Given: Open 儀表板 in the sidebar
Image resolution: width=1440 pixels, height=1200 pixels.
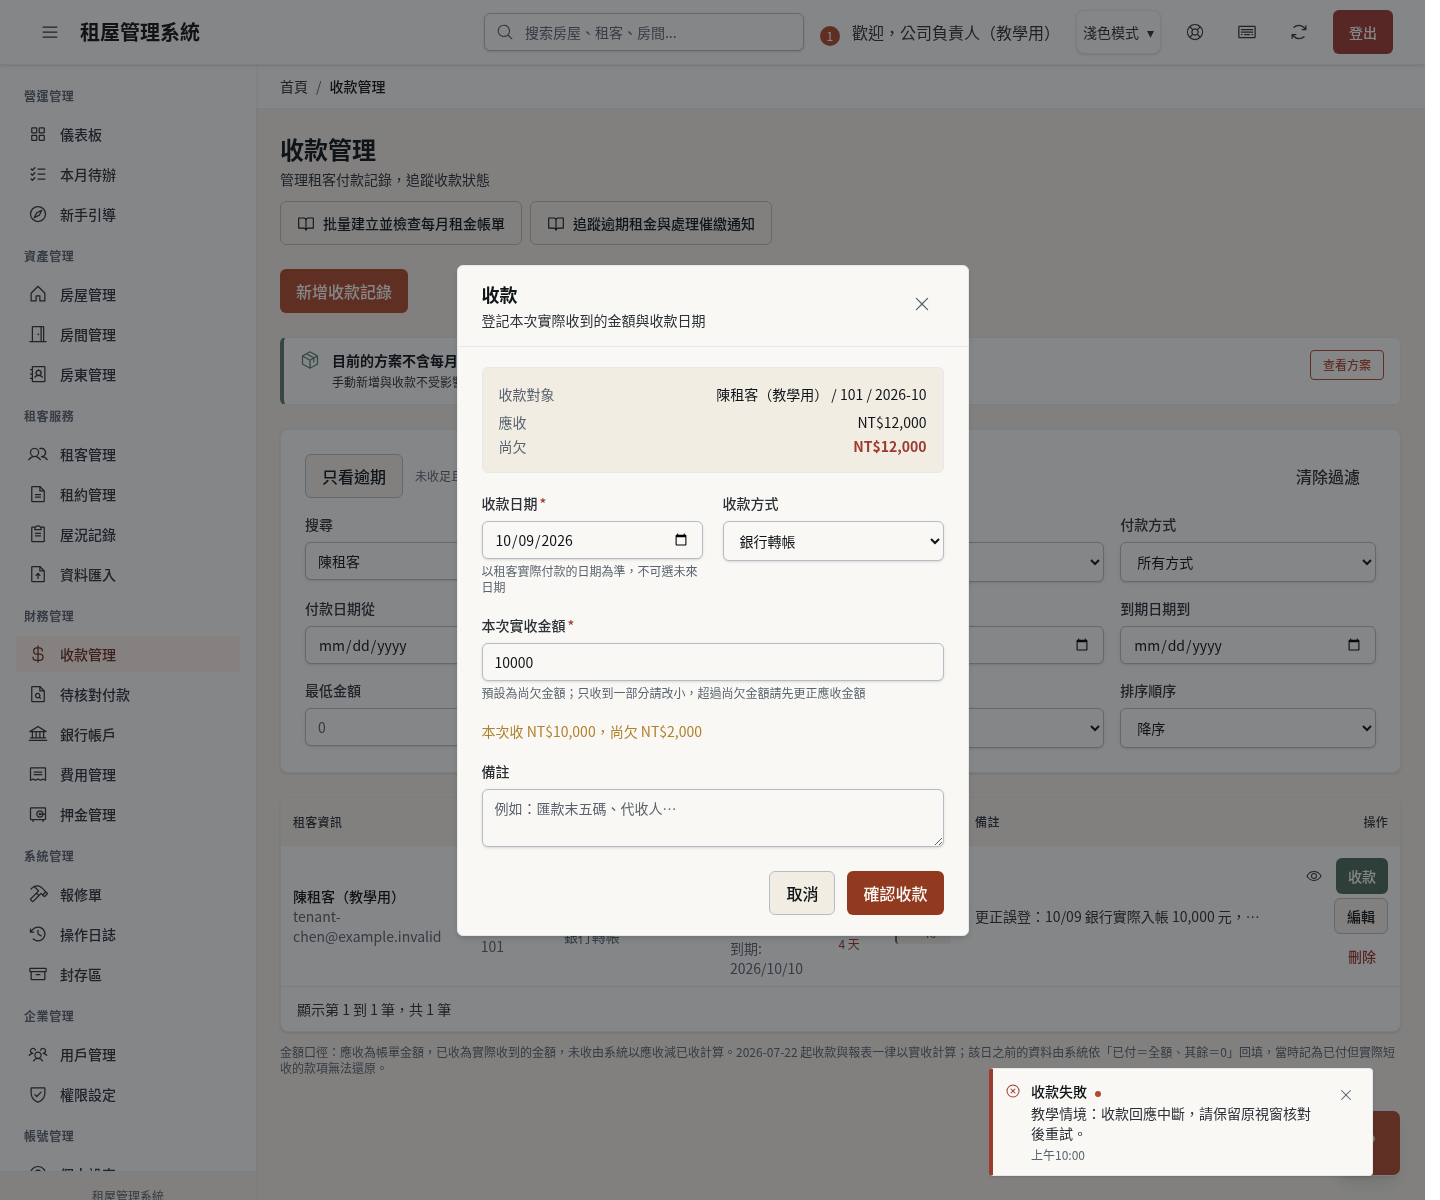Looking at the screenshot, I should click(x=128, y=135).
